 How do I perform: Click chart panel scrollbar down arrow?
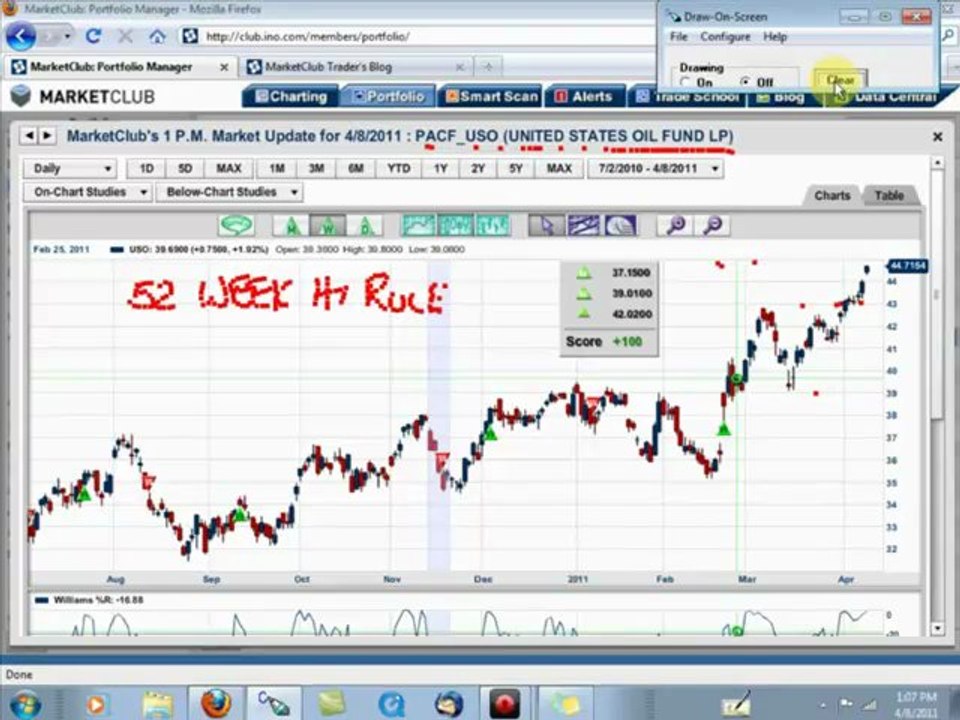(937, 628)
